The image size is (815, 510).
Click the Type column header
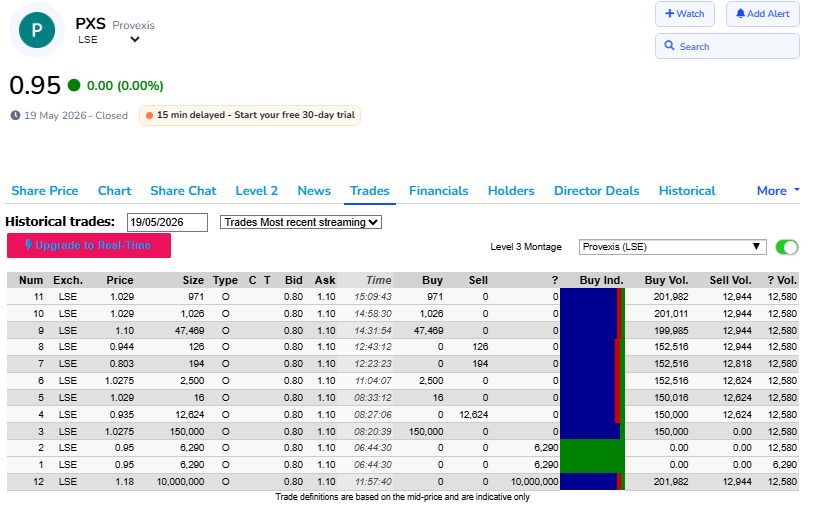point(225,280)
